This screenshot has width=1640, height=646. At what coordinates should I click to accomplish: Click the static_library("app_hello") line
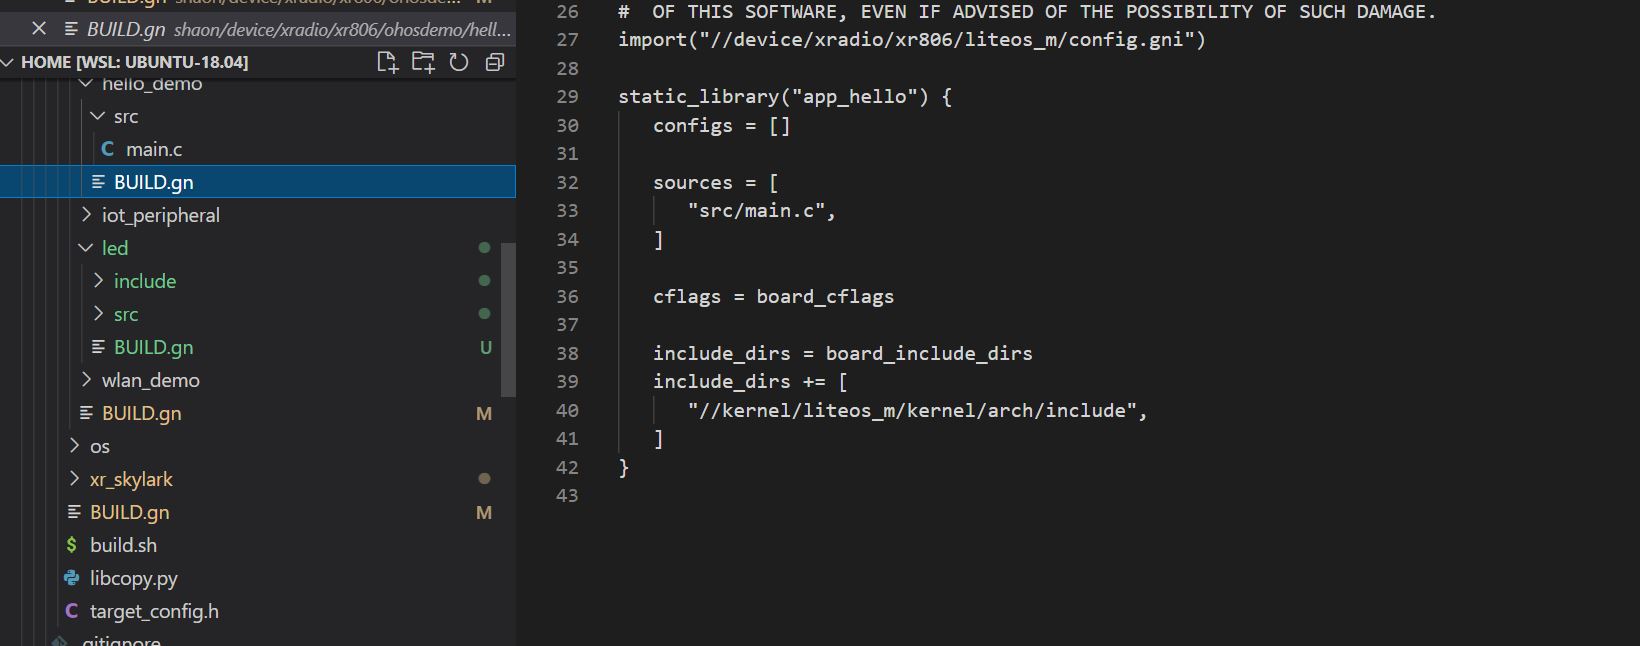pos(785,97)
